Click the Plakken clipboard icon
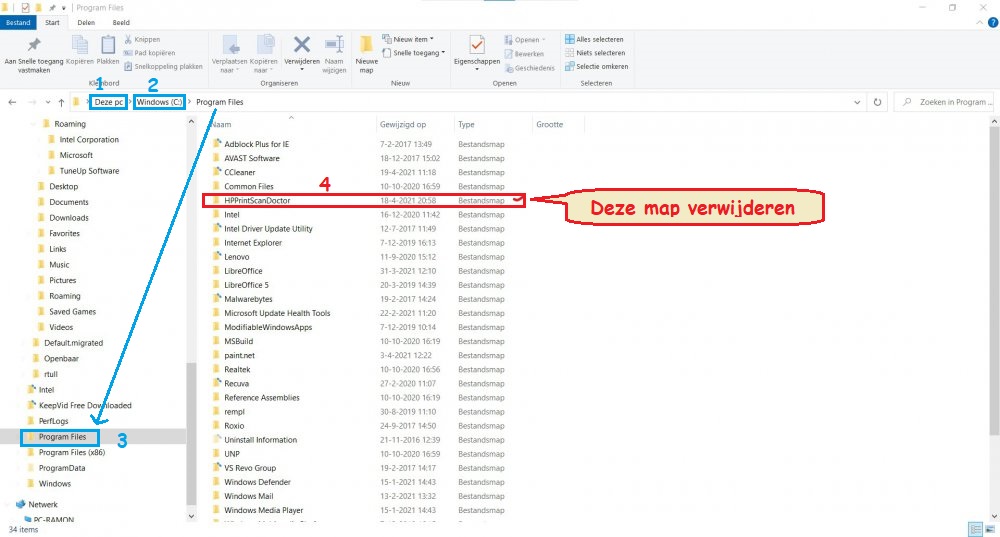This screenshot has width=1000, height=537. click(x=108, y=45)
